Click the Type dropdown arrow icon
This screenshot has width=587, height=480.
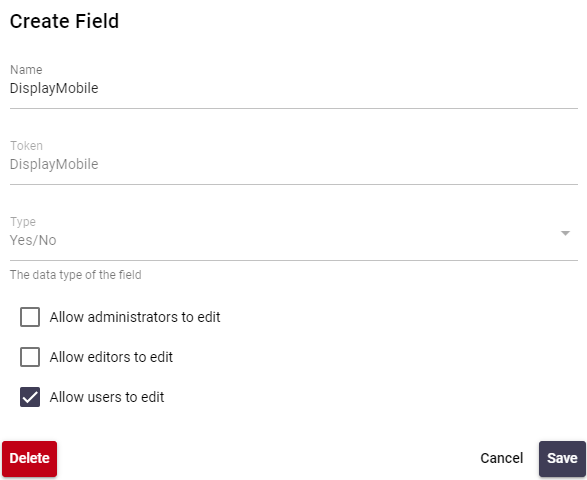coord(565,233)
